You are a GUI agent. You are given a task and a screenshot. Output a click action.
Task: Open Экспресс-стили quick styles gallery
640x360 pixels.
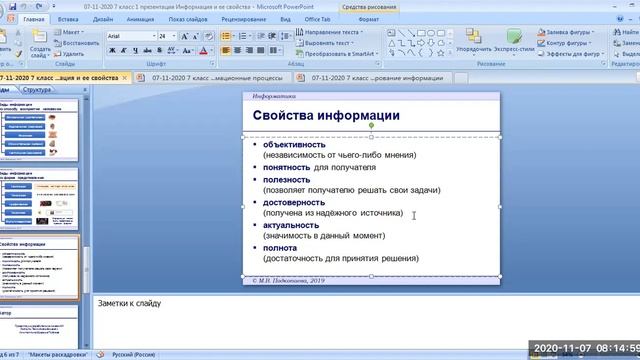[x=514, y=43]
